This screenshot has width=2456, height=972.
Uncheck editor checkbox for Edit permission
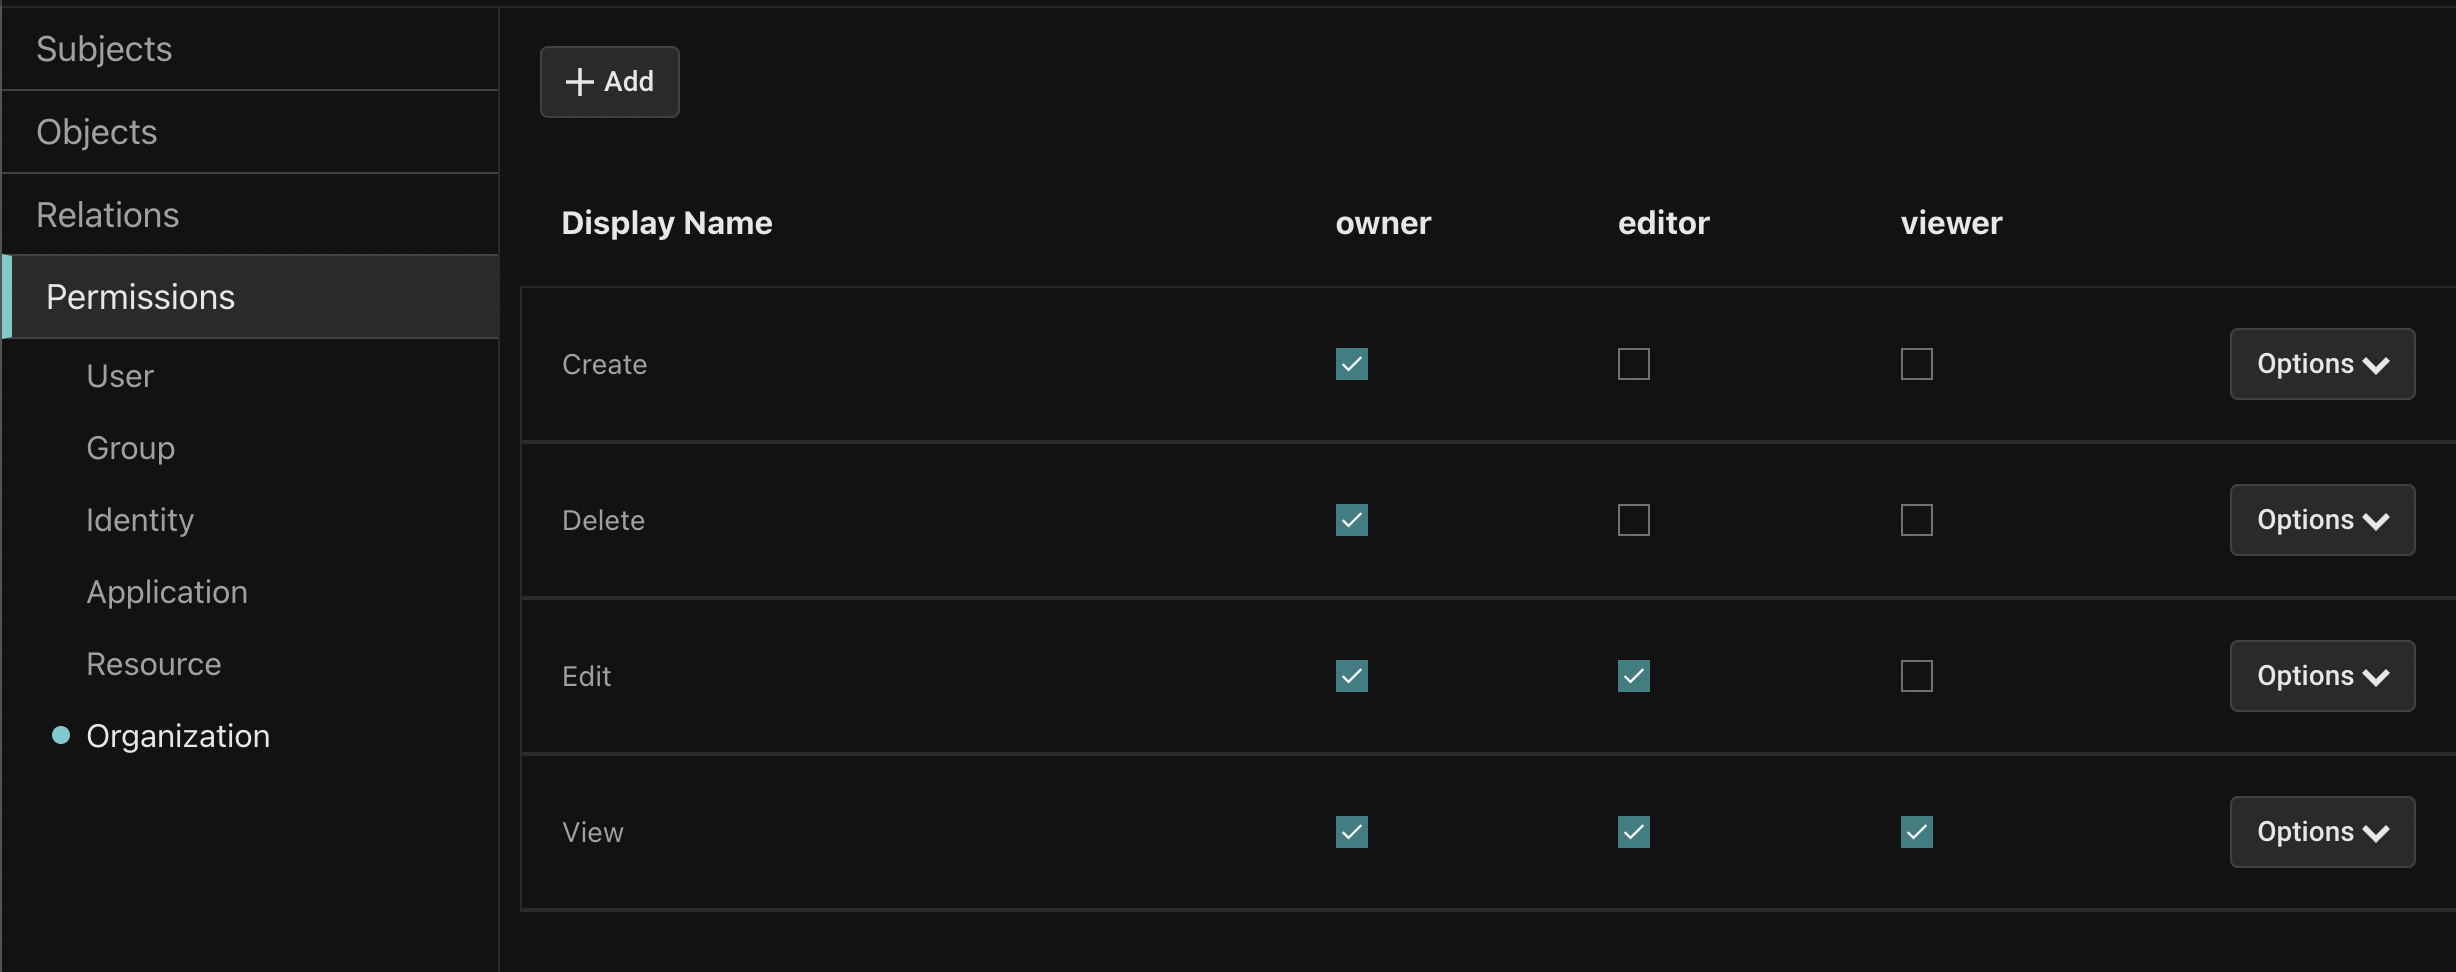1633,676
